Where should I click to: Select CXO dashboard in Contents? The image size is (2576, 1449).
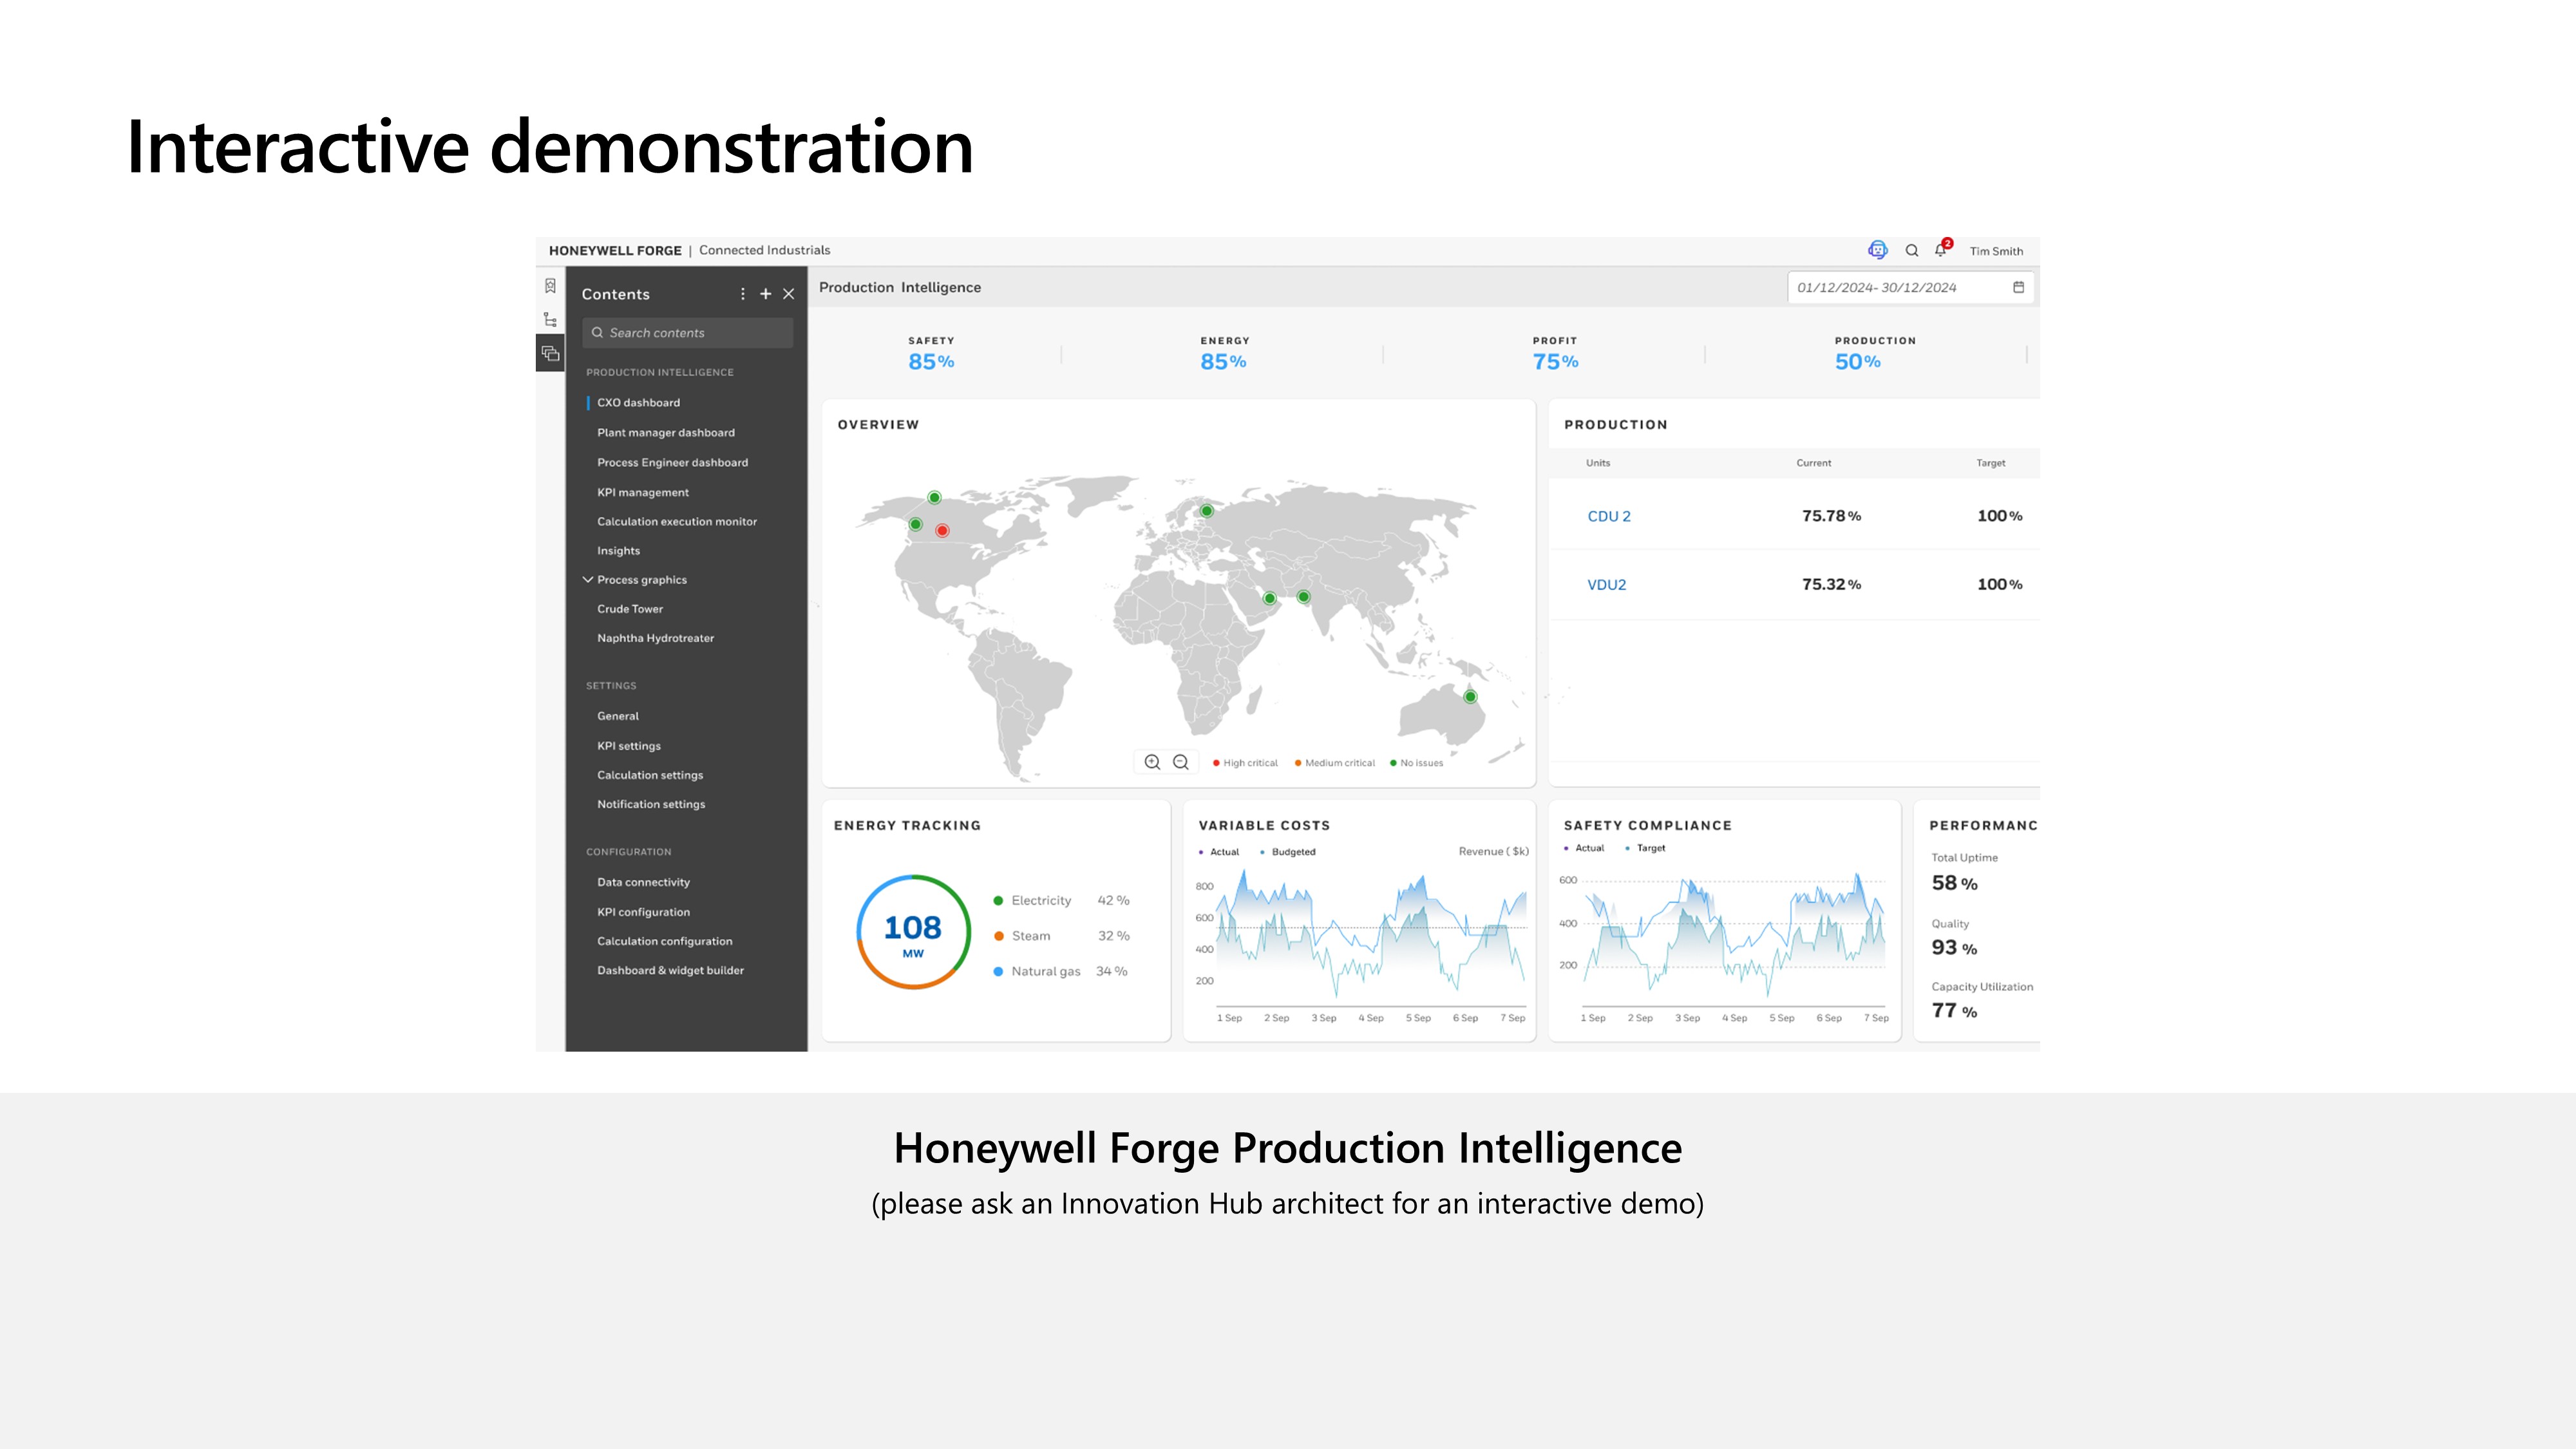638,403
